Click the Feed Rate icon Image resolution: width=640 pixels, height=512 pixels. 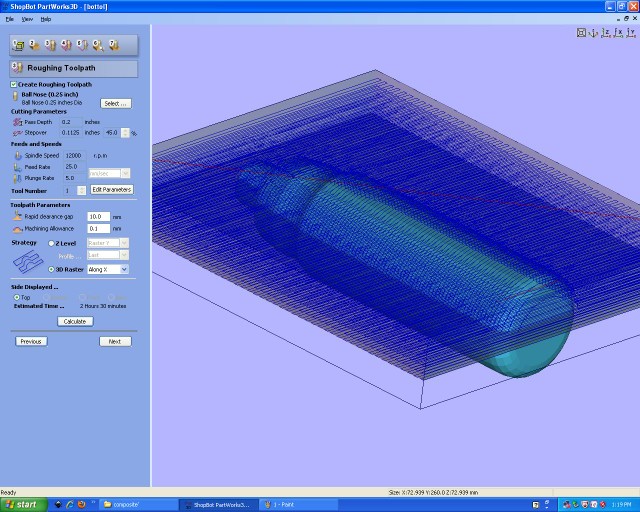tap(17, 167)
